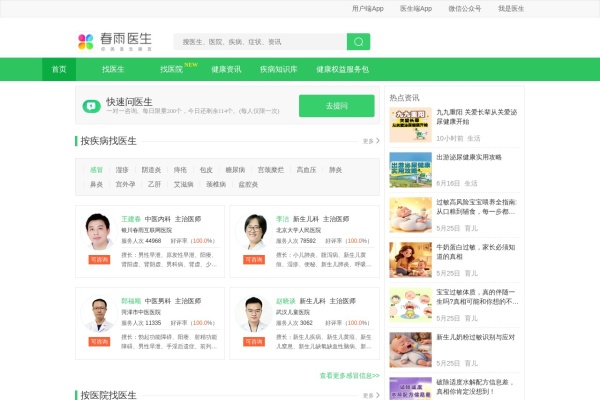
Task: Click the chevron next to 更多 in 按疾病找医生
Action: point(378,141)
